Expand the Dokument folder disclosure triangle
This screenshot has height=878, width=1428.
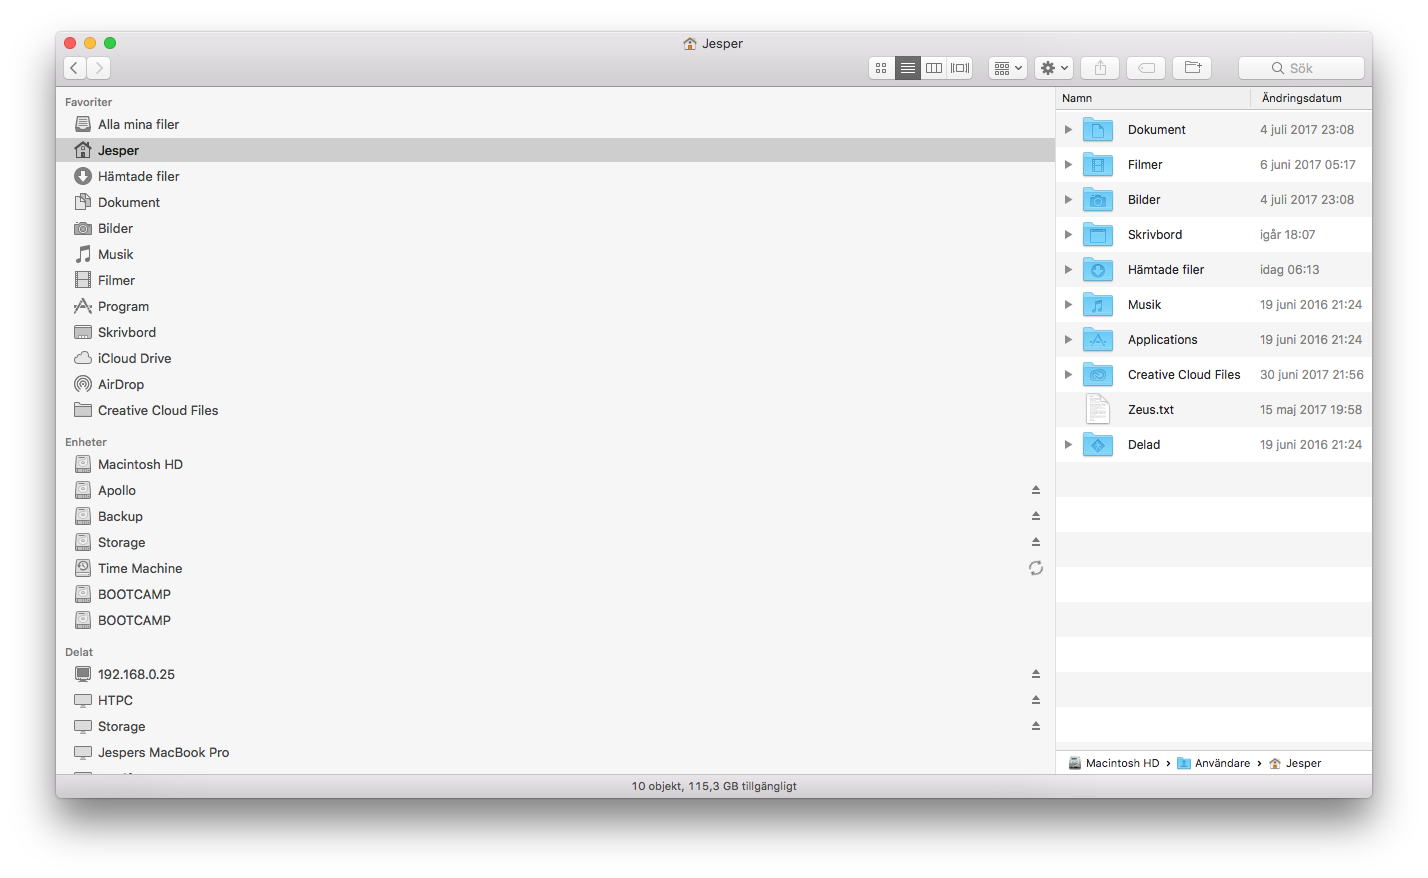pos(1068,130)
